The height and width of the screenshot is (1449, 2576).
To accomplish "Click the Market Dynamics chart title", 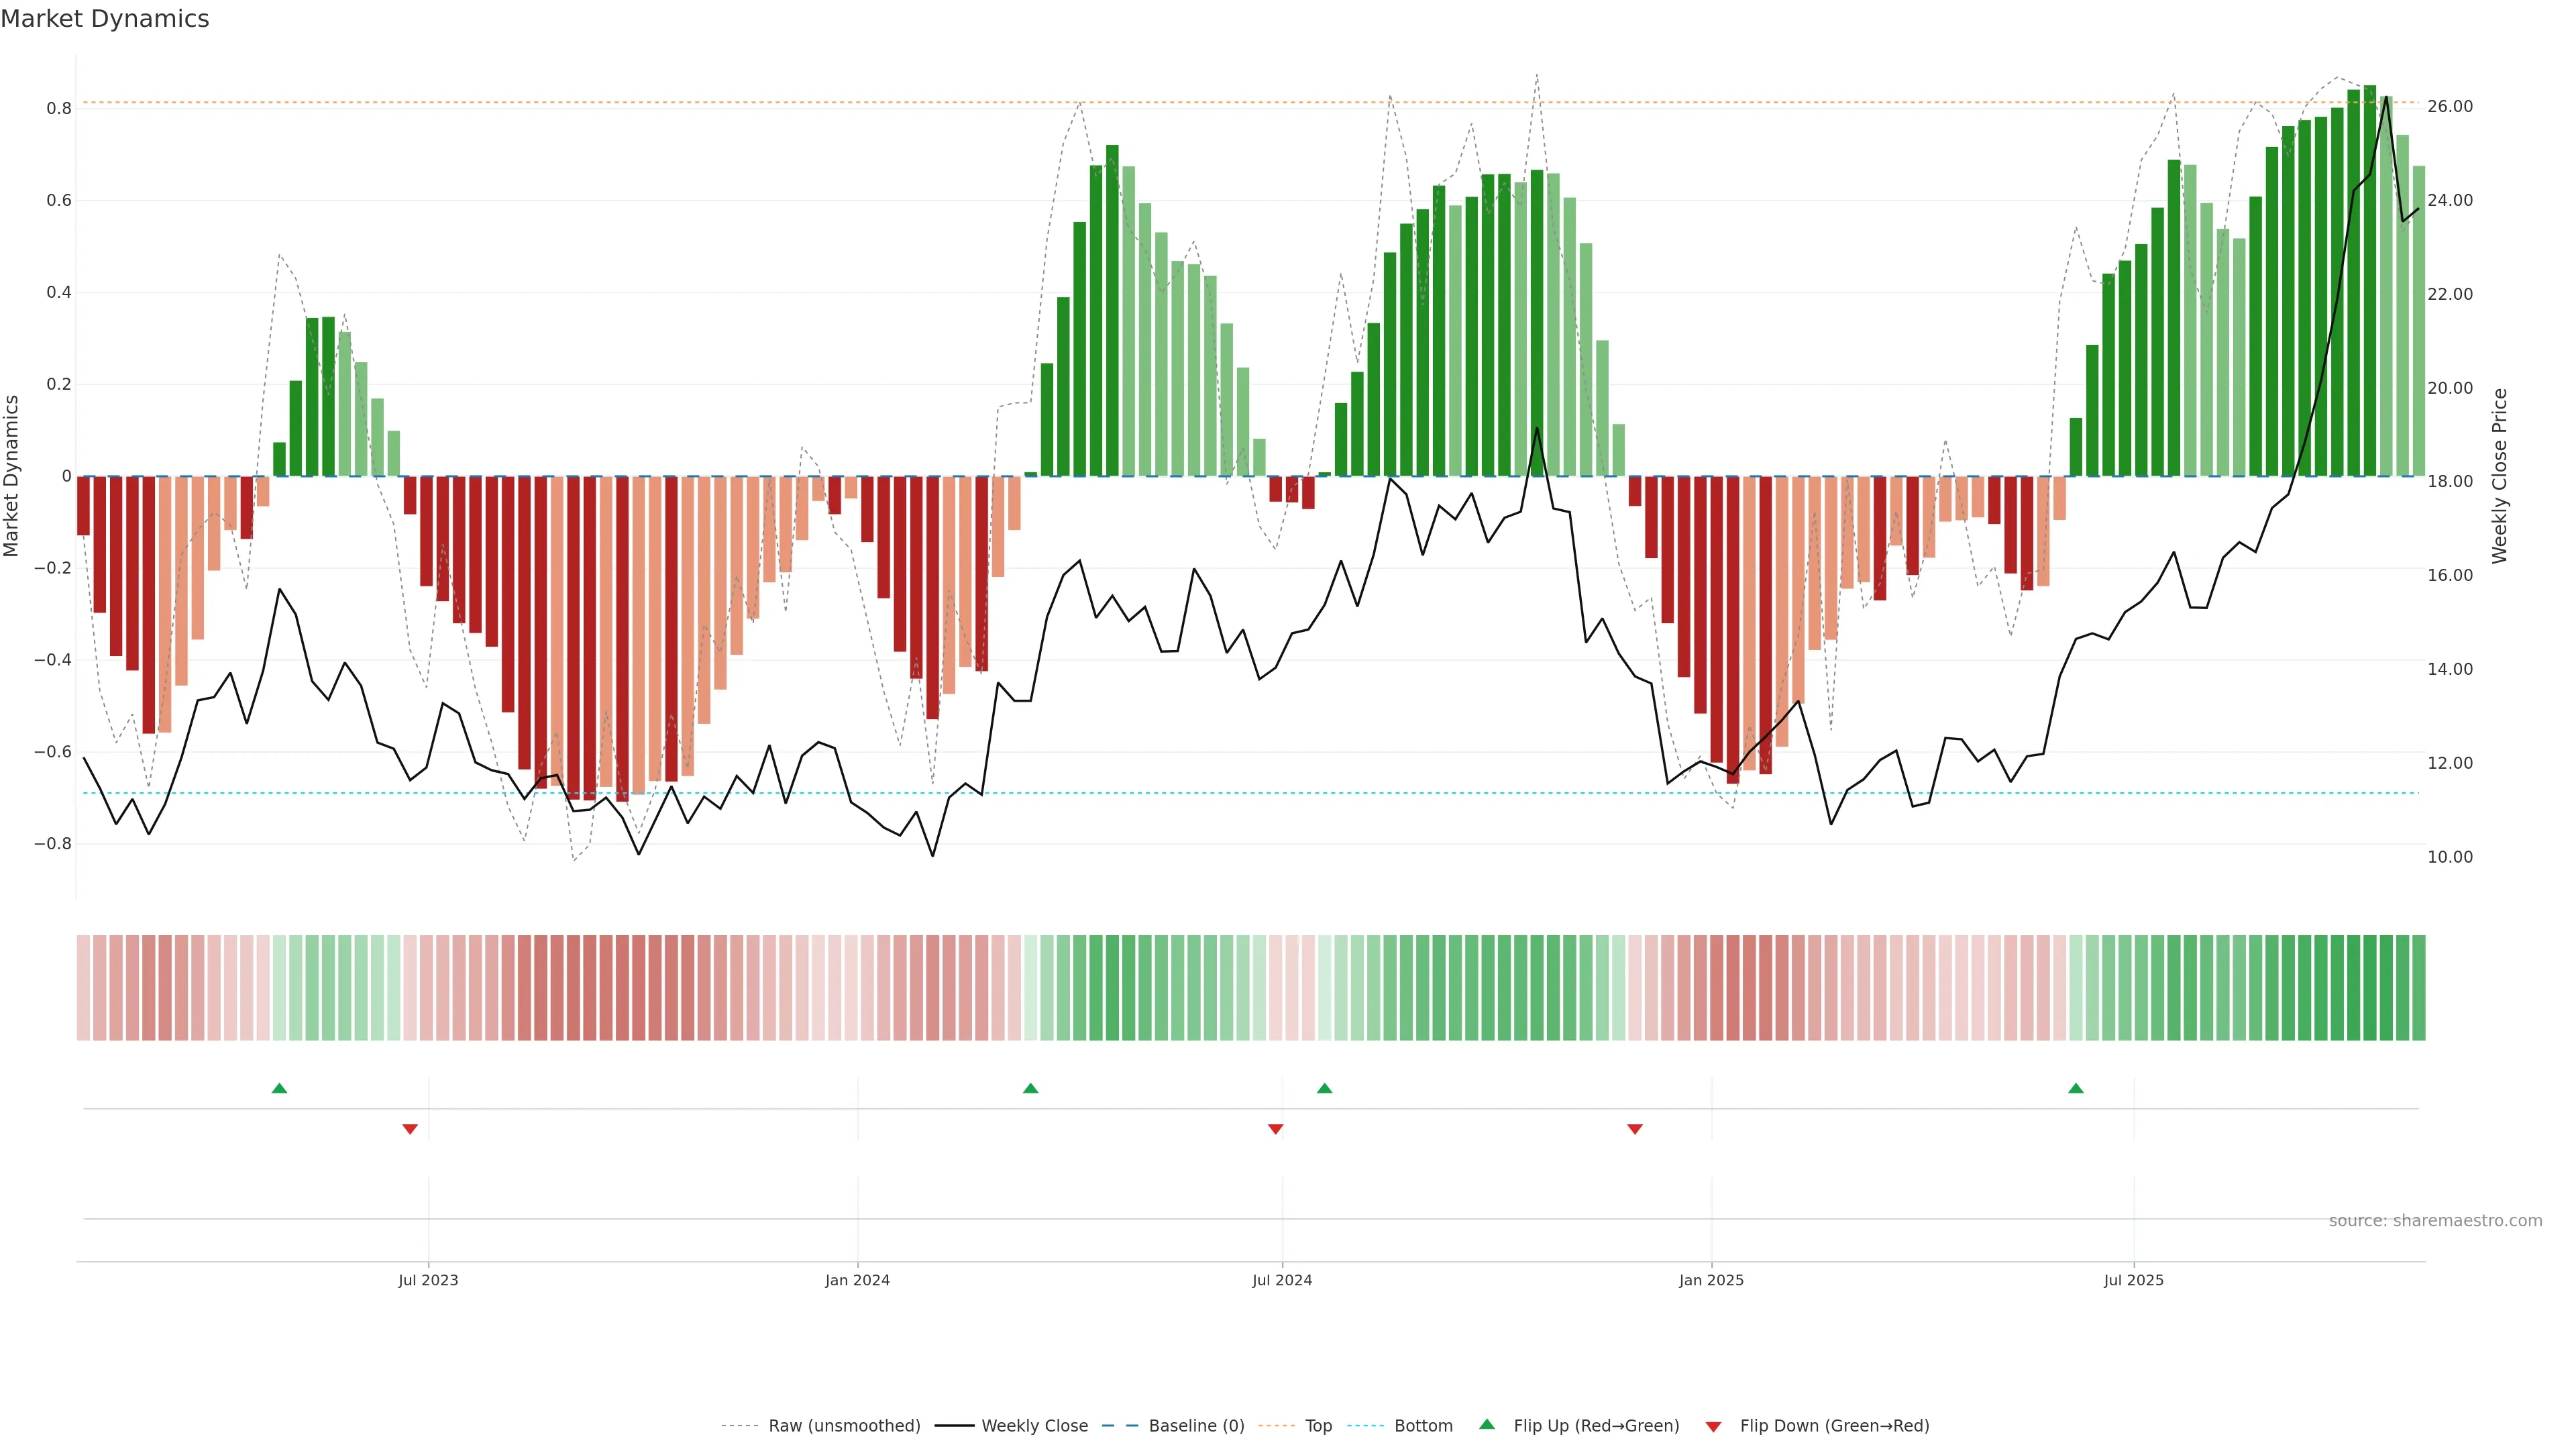I will tap(105, 19).
